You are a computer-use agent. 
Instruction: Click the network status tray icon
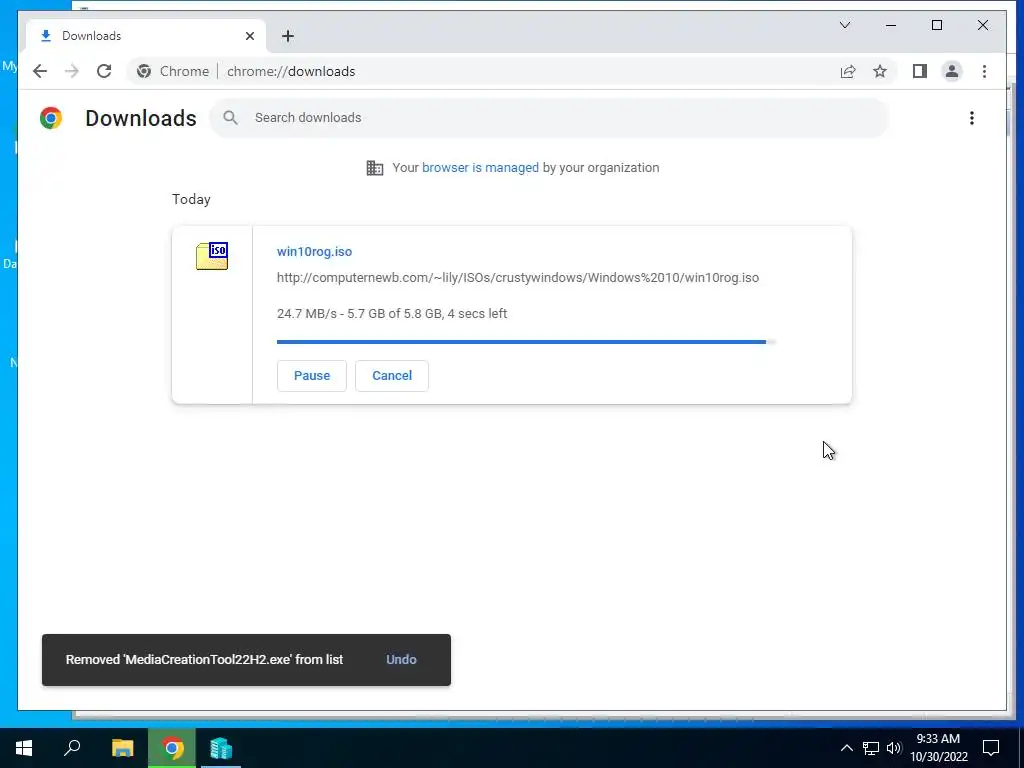pos(871,748)
